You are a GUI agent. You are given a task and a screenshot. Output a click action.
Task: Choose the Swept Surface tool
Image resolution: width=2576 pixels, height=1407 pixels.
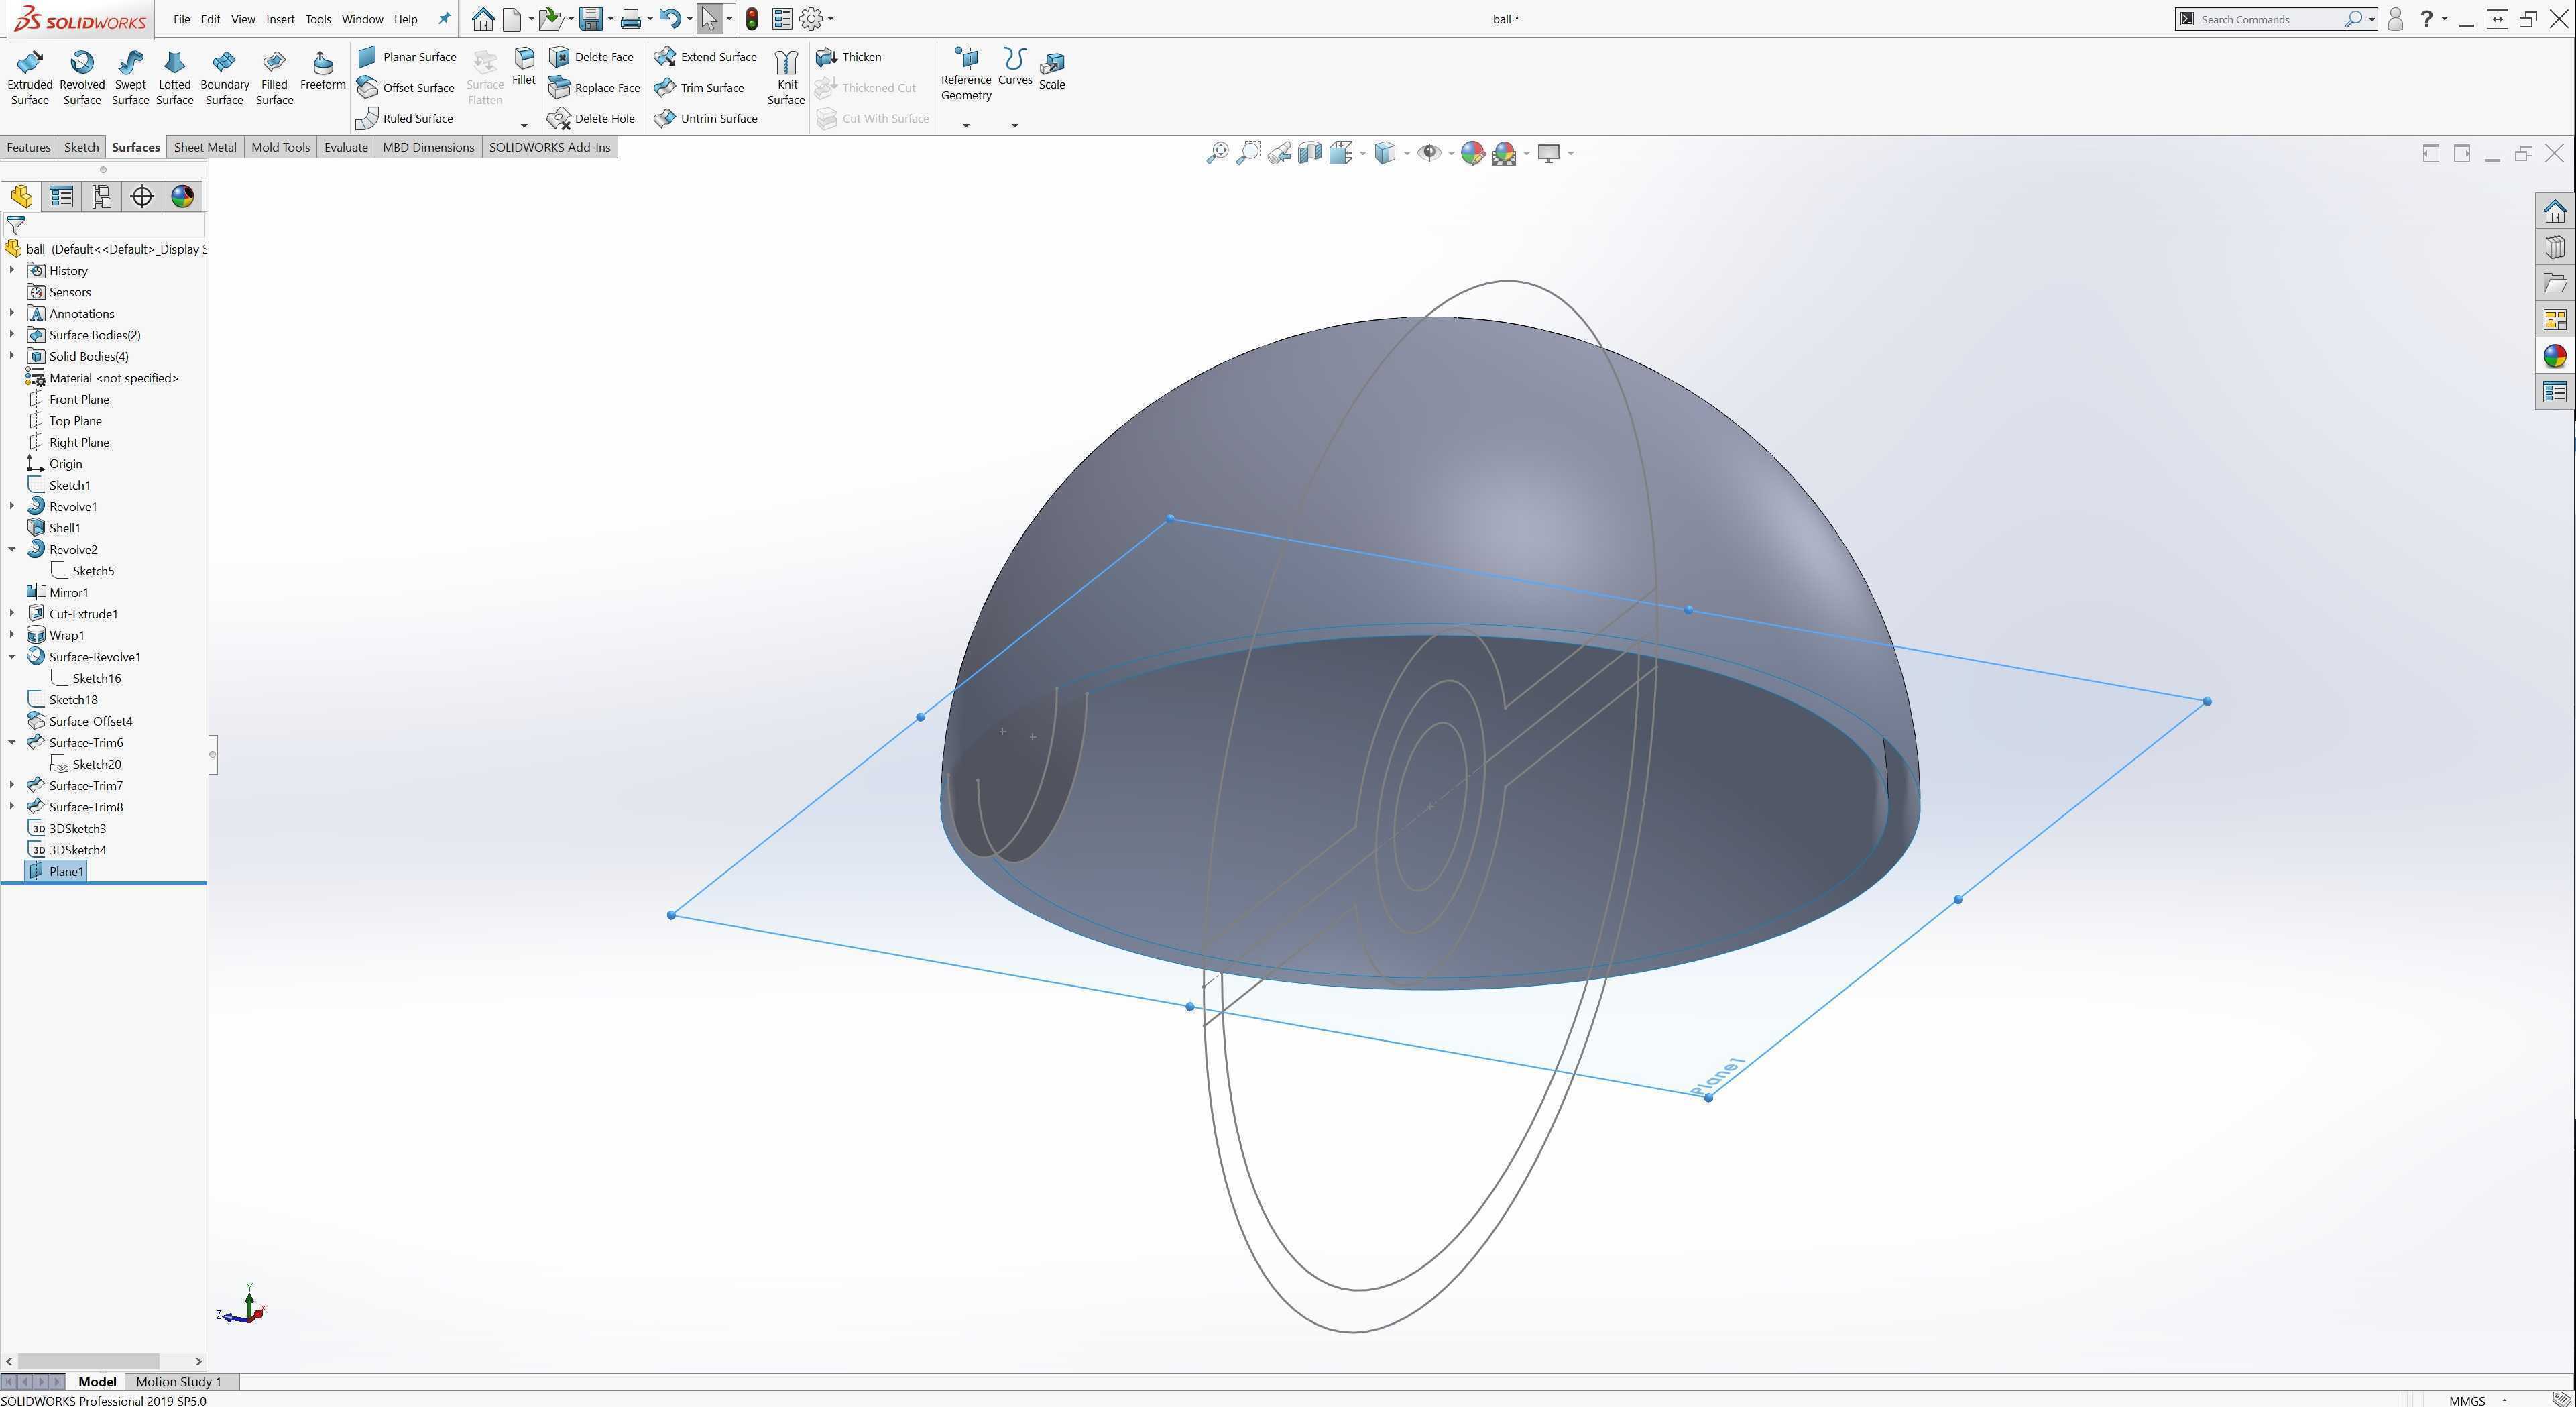(130, 78)
